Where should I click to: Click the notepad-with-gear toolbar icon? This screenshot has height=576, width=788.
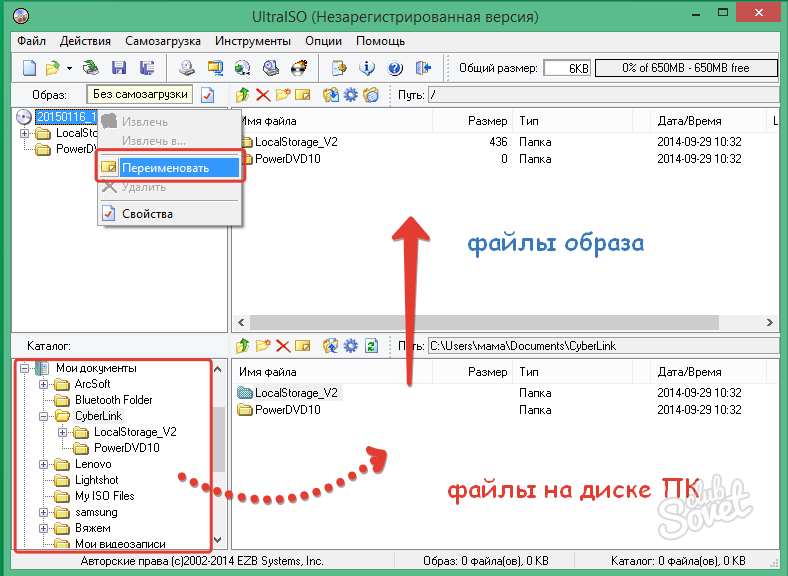click(339, 68)
